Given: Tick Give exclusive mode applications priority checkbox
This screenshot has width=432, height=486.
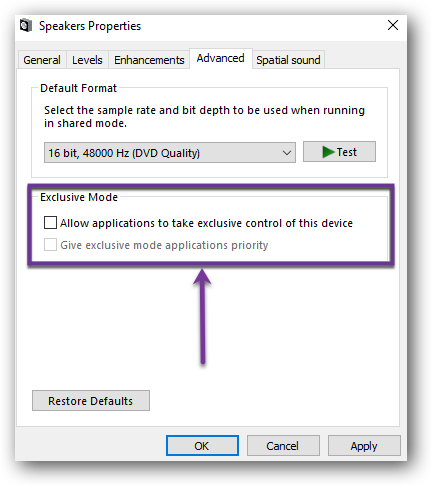Looking at the screenshot, I should click(x=50, y=245).
